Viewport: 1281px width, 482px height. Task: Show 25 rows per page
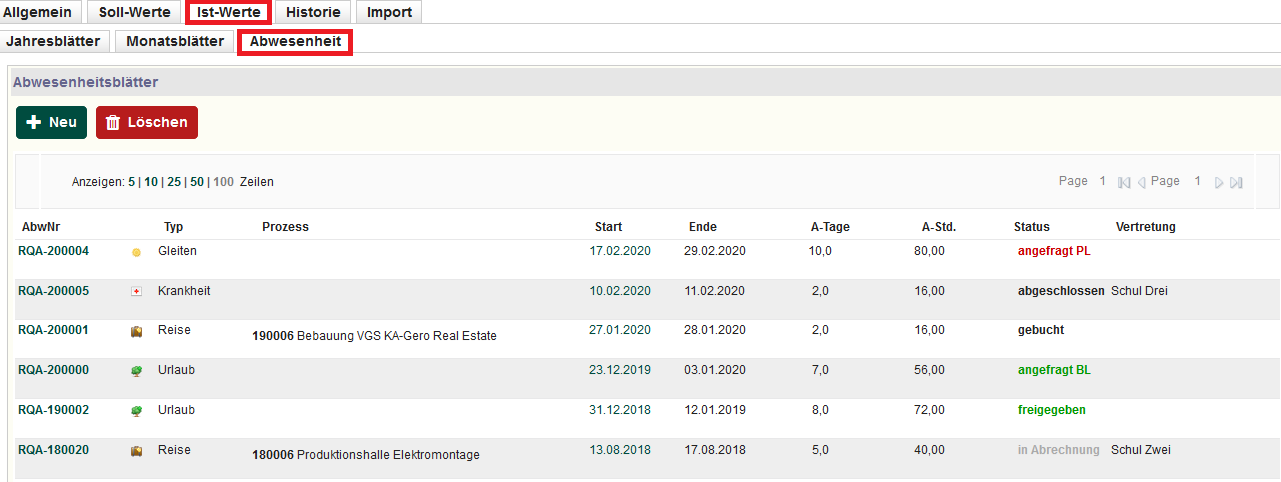[174, 182]
